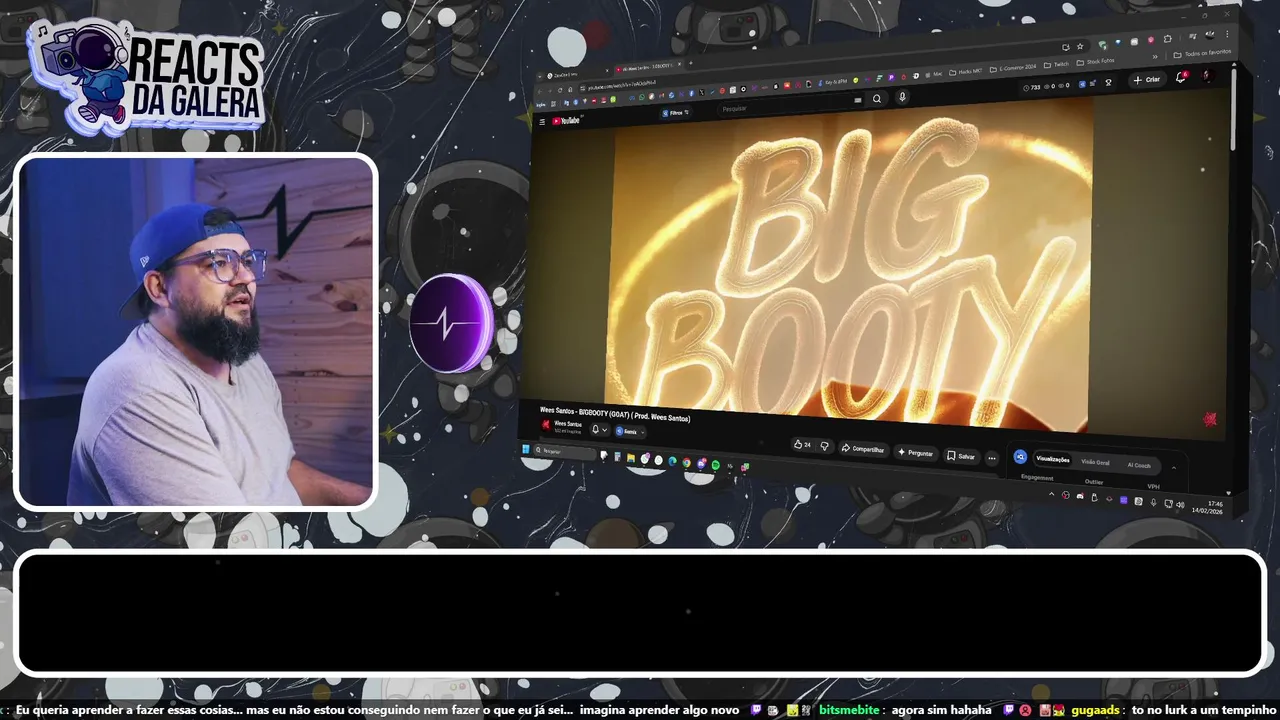Show more bookmarks with overflow chevron

(1154, 57)
